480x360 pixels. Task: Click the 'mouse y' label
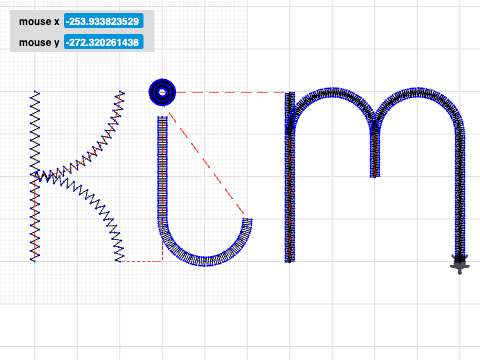pos(39,43)
